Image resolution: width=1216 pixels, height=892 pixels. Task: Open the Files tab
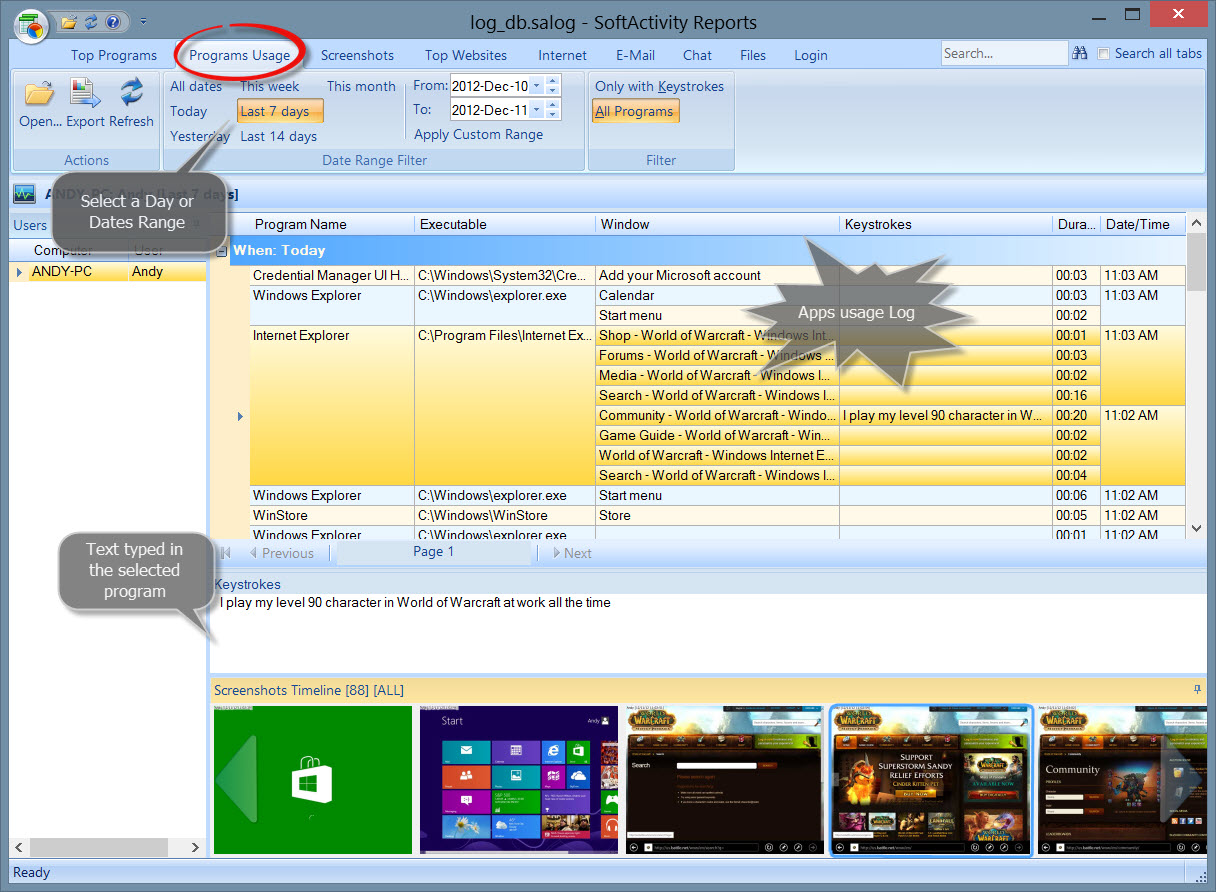point(753,55)
